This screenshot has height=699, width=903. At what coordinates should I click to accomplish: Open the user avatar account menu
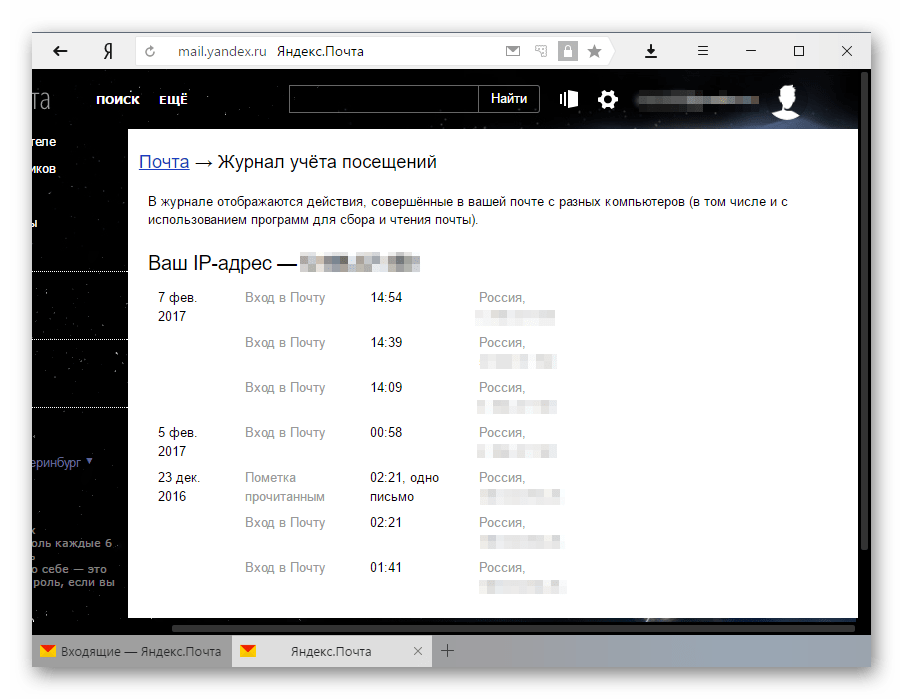tap(787, 101)
